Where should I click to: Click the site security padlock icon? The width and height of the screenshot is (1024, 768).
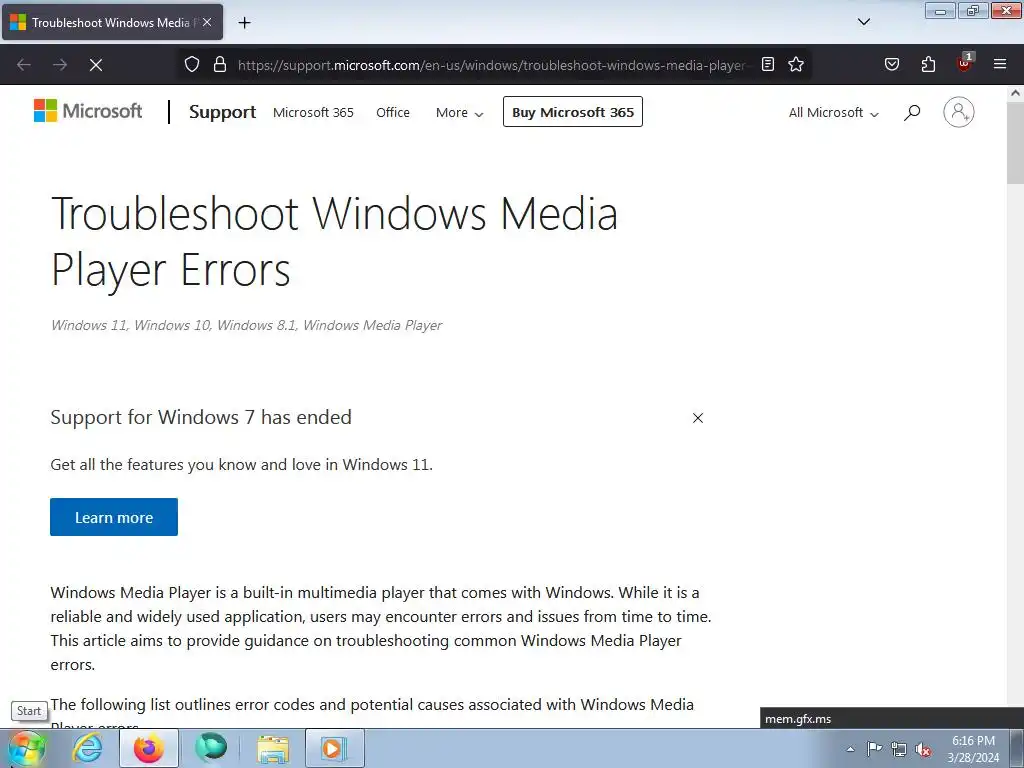[x=220, y=65]
